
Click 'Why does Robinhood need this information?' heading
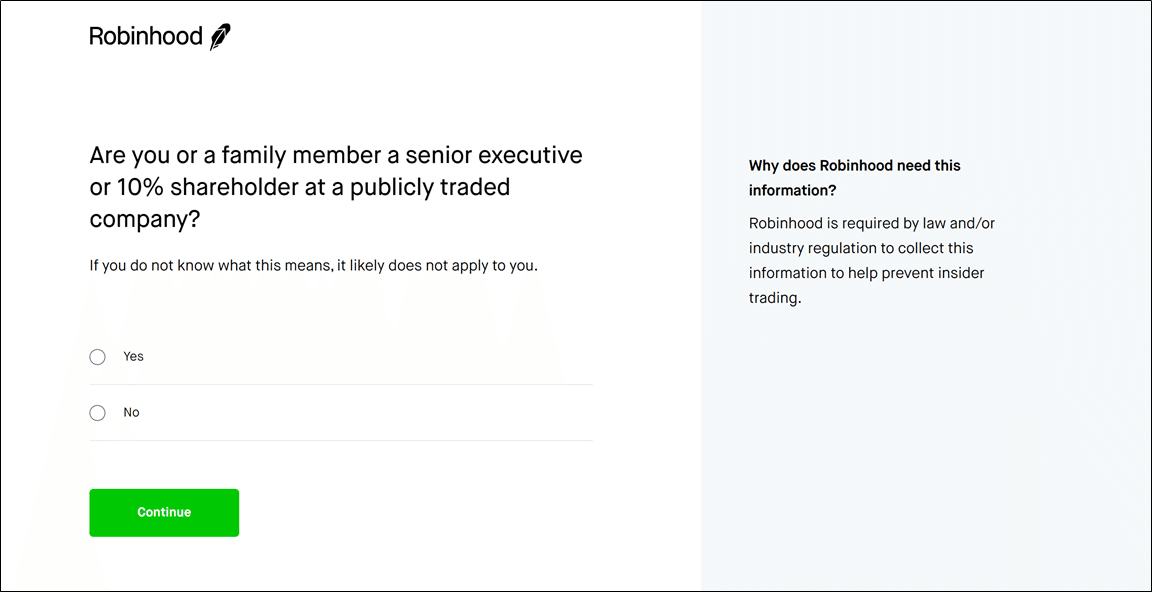coord(854,178)
